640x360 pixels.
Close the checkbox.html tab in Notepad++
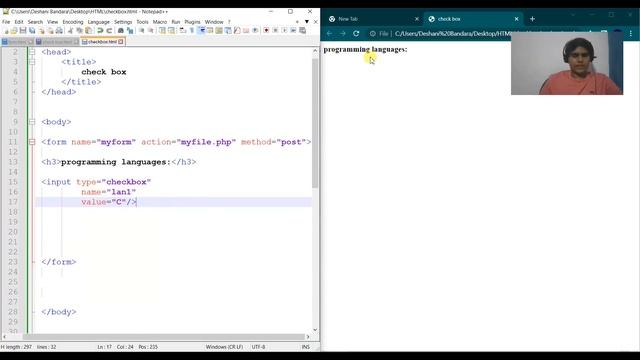(x=120, y=42)
